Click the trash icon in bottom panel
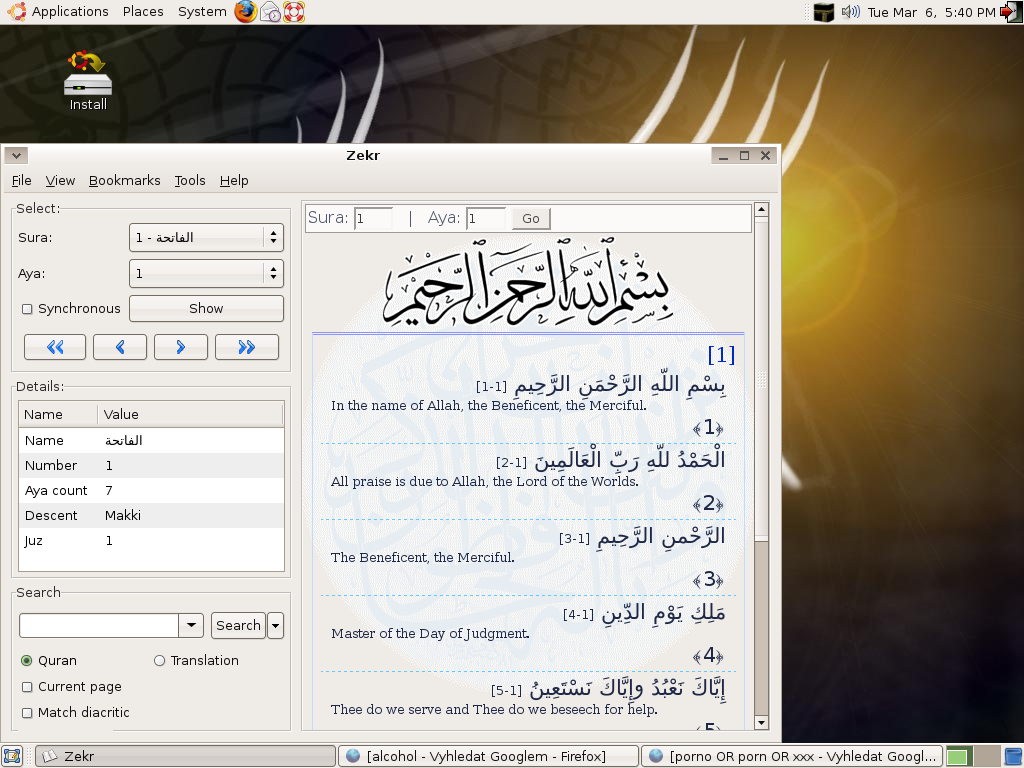1024x768 pixels. pos(1013,756)
